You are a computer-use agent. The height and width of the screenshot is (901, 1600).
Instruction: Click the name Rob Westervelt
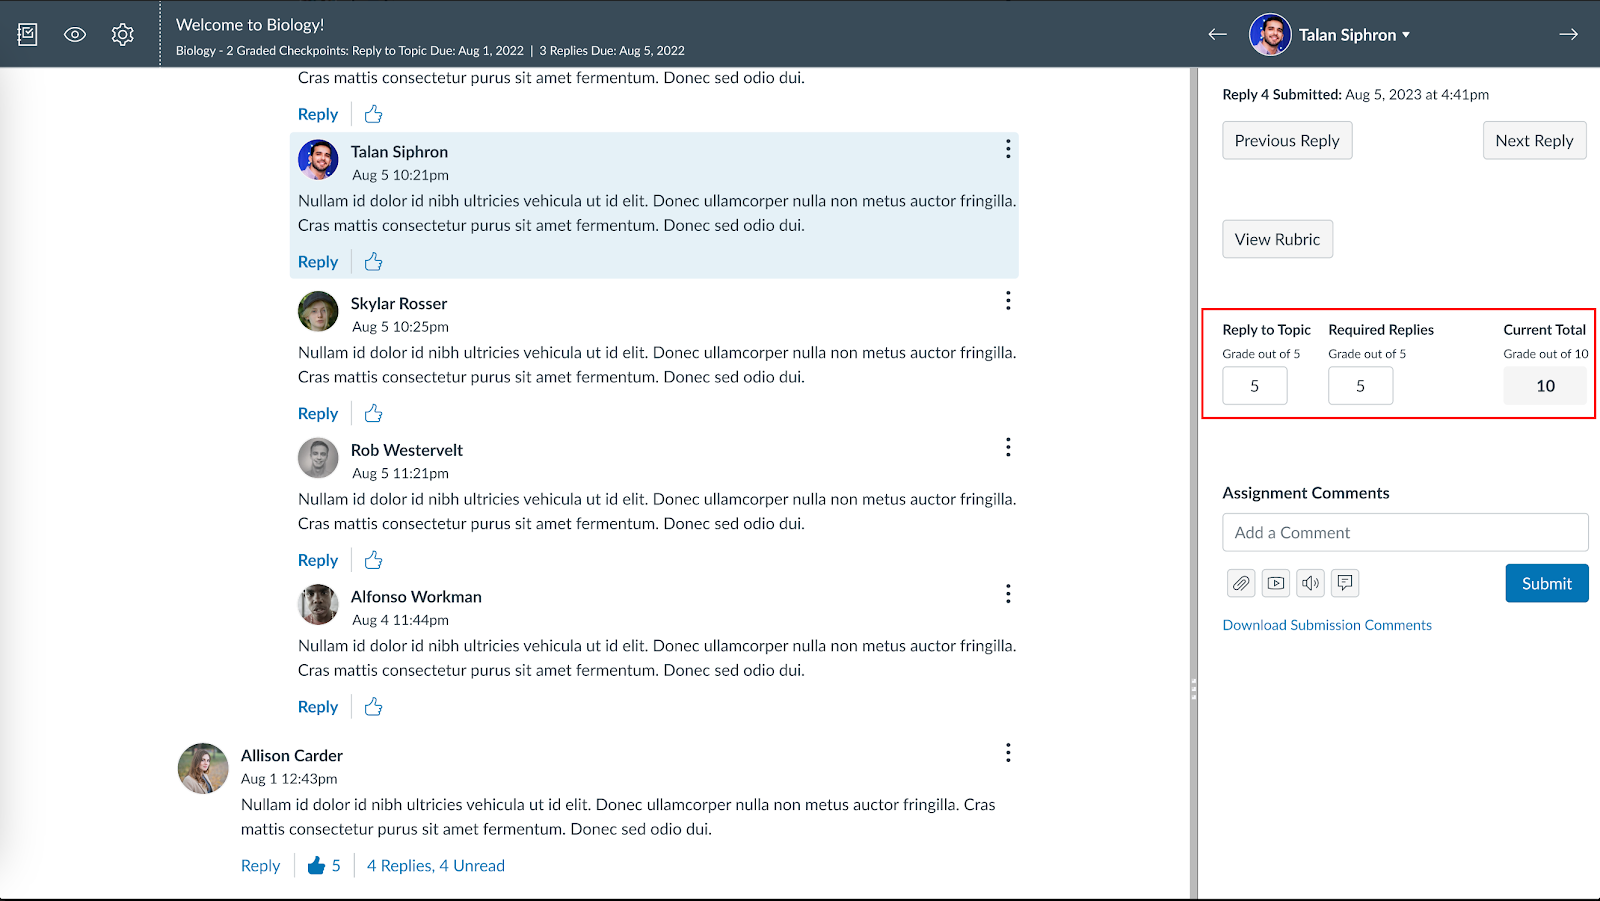[x=406, y=450]
